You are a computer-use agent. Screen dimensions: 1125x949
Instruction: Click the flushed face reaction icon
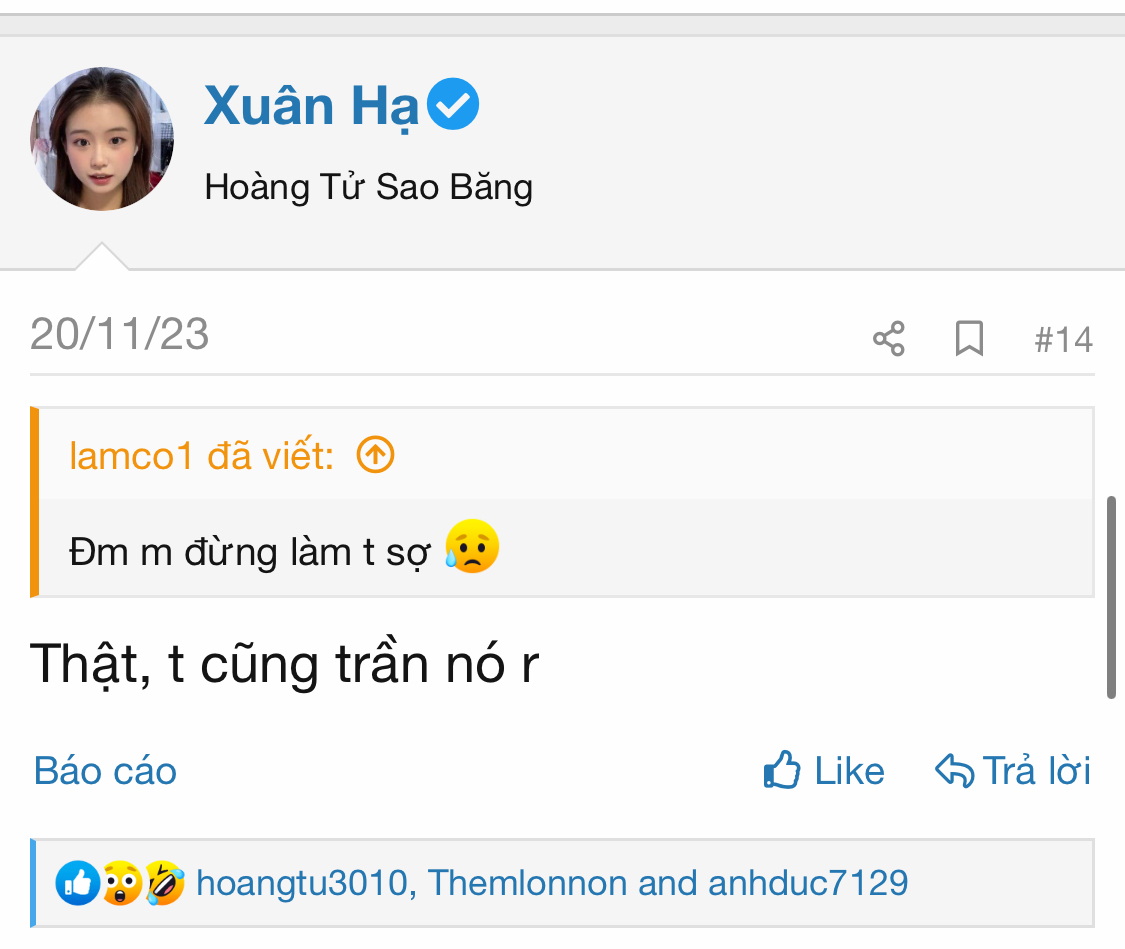click(x=121, y=883)
